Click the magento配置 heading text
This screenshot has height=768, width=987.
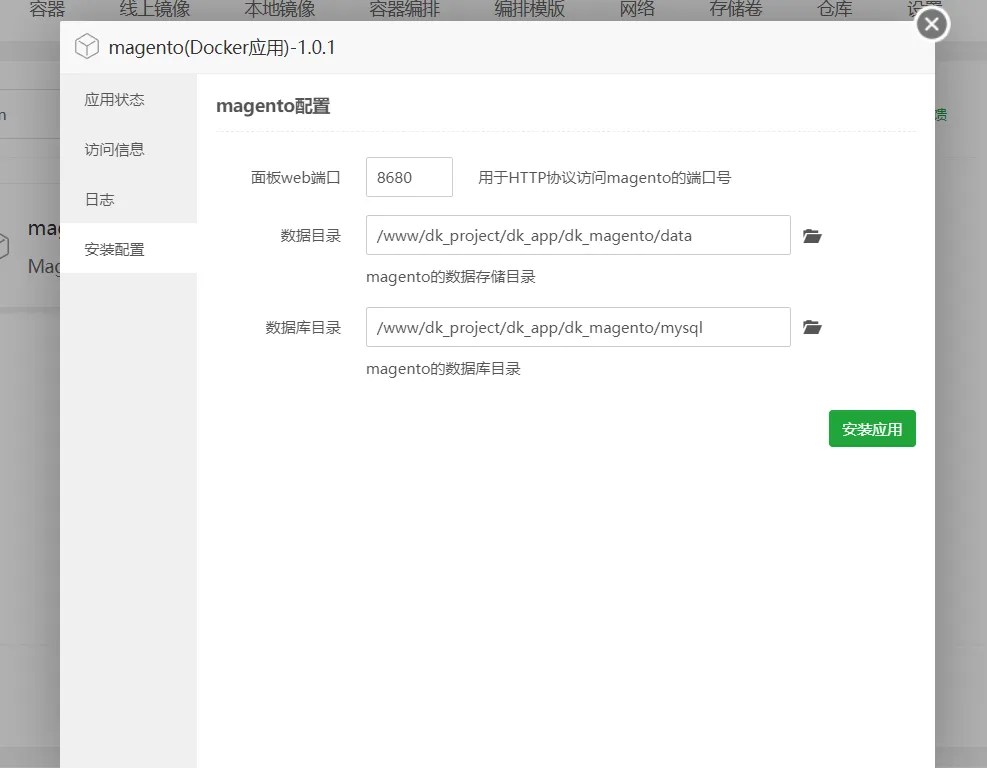pyautogui.click(x=273, y=106)
